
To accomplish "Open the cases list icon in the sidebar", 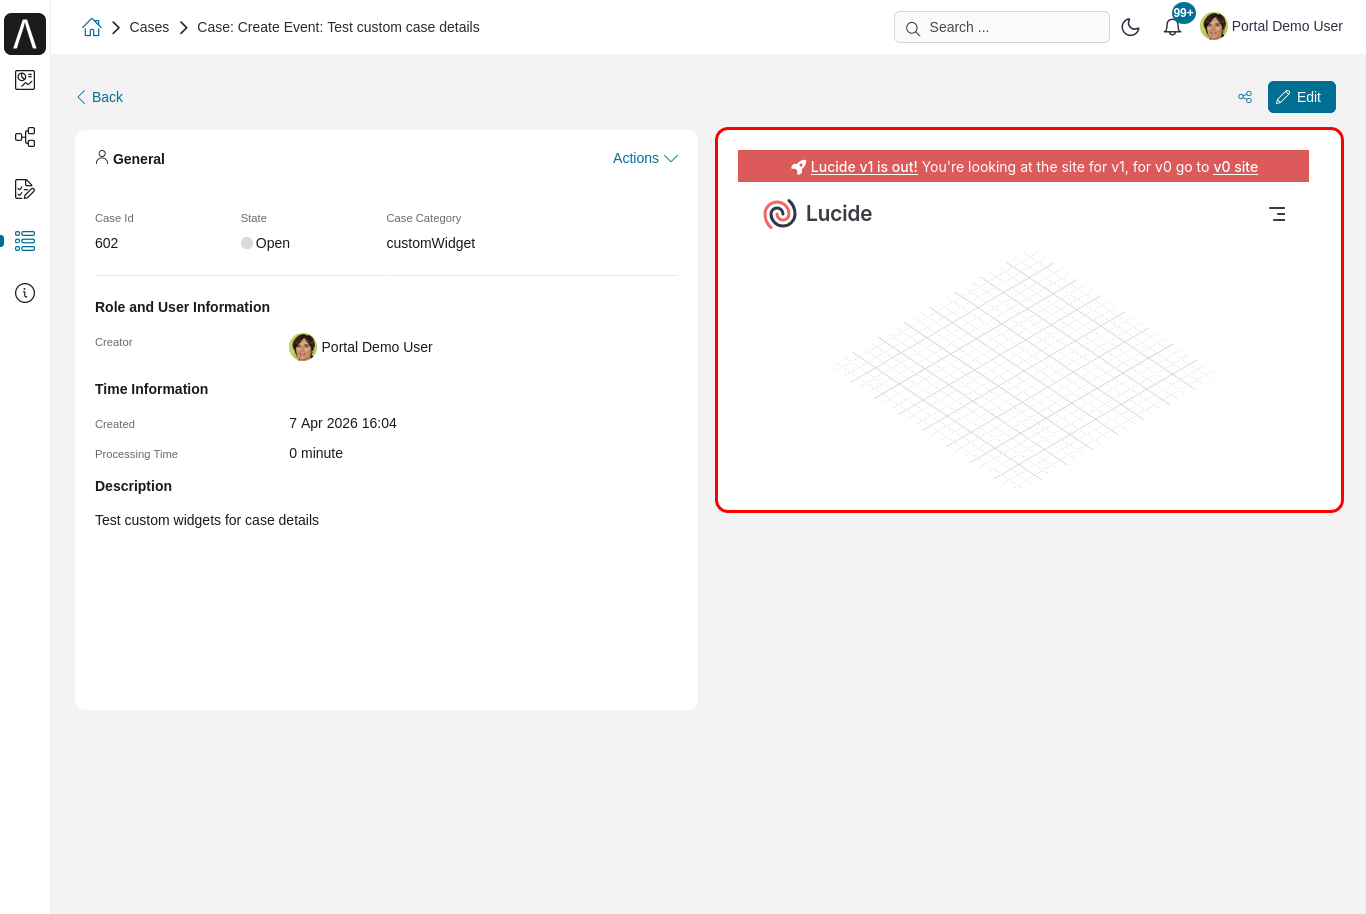I will point(25,241).
